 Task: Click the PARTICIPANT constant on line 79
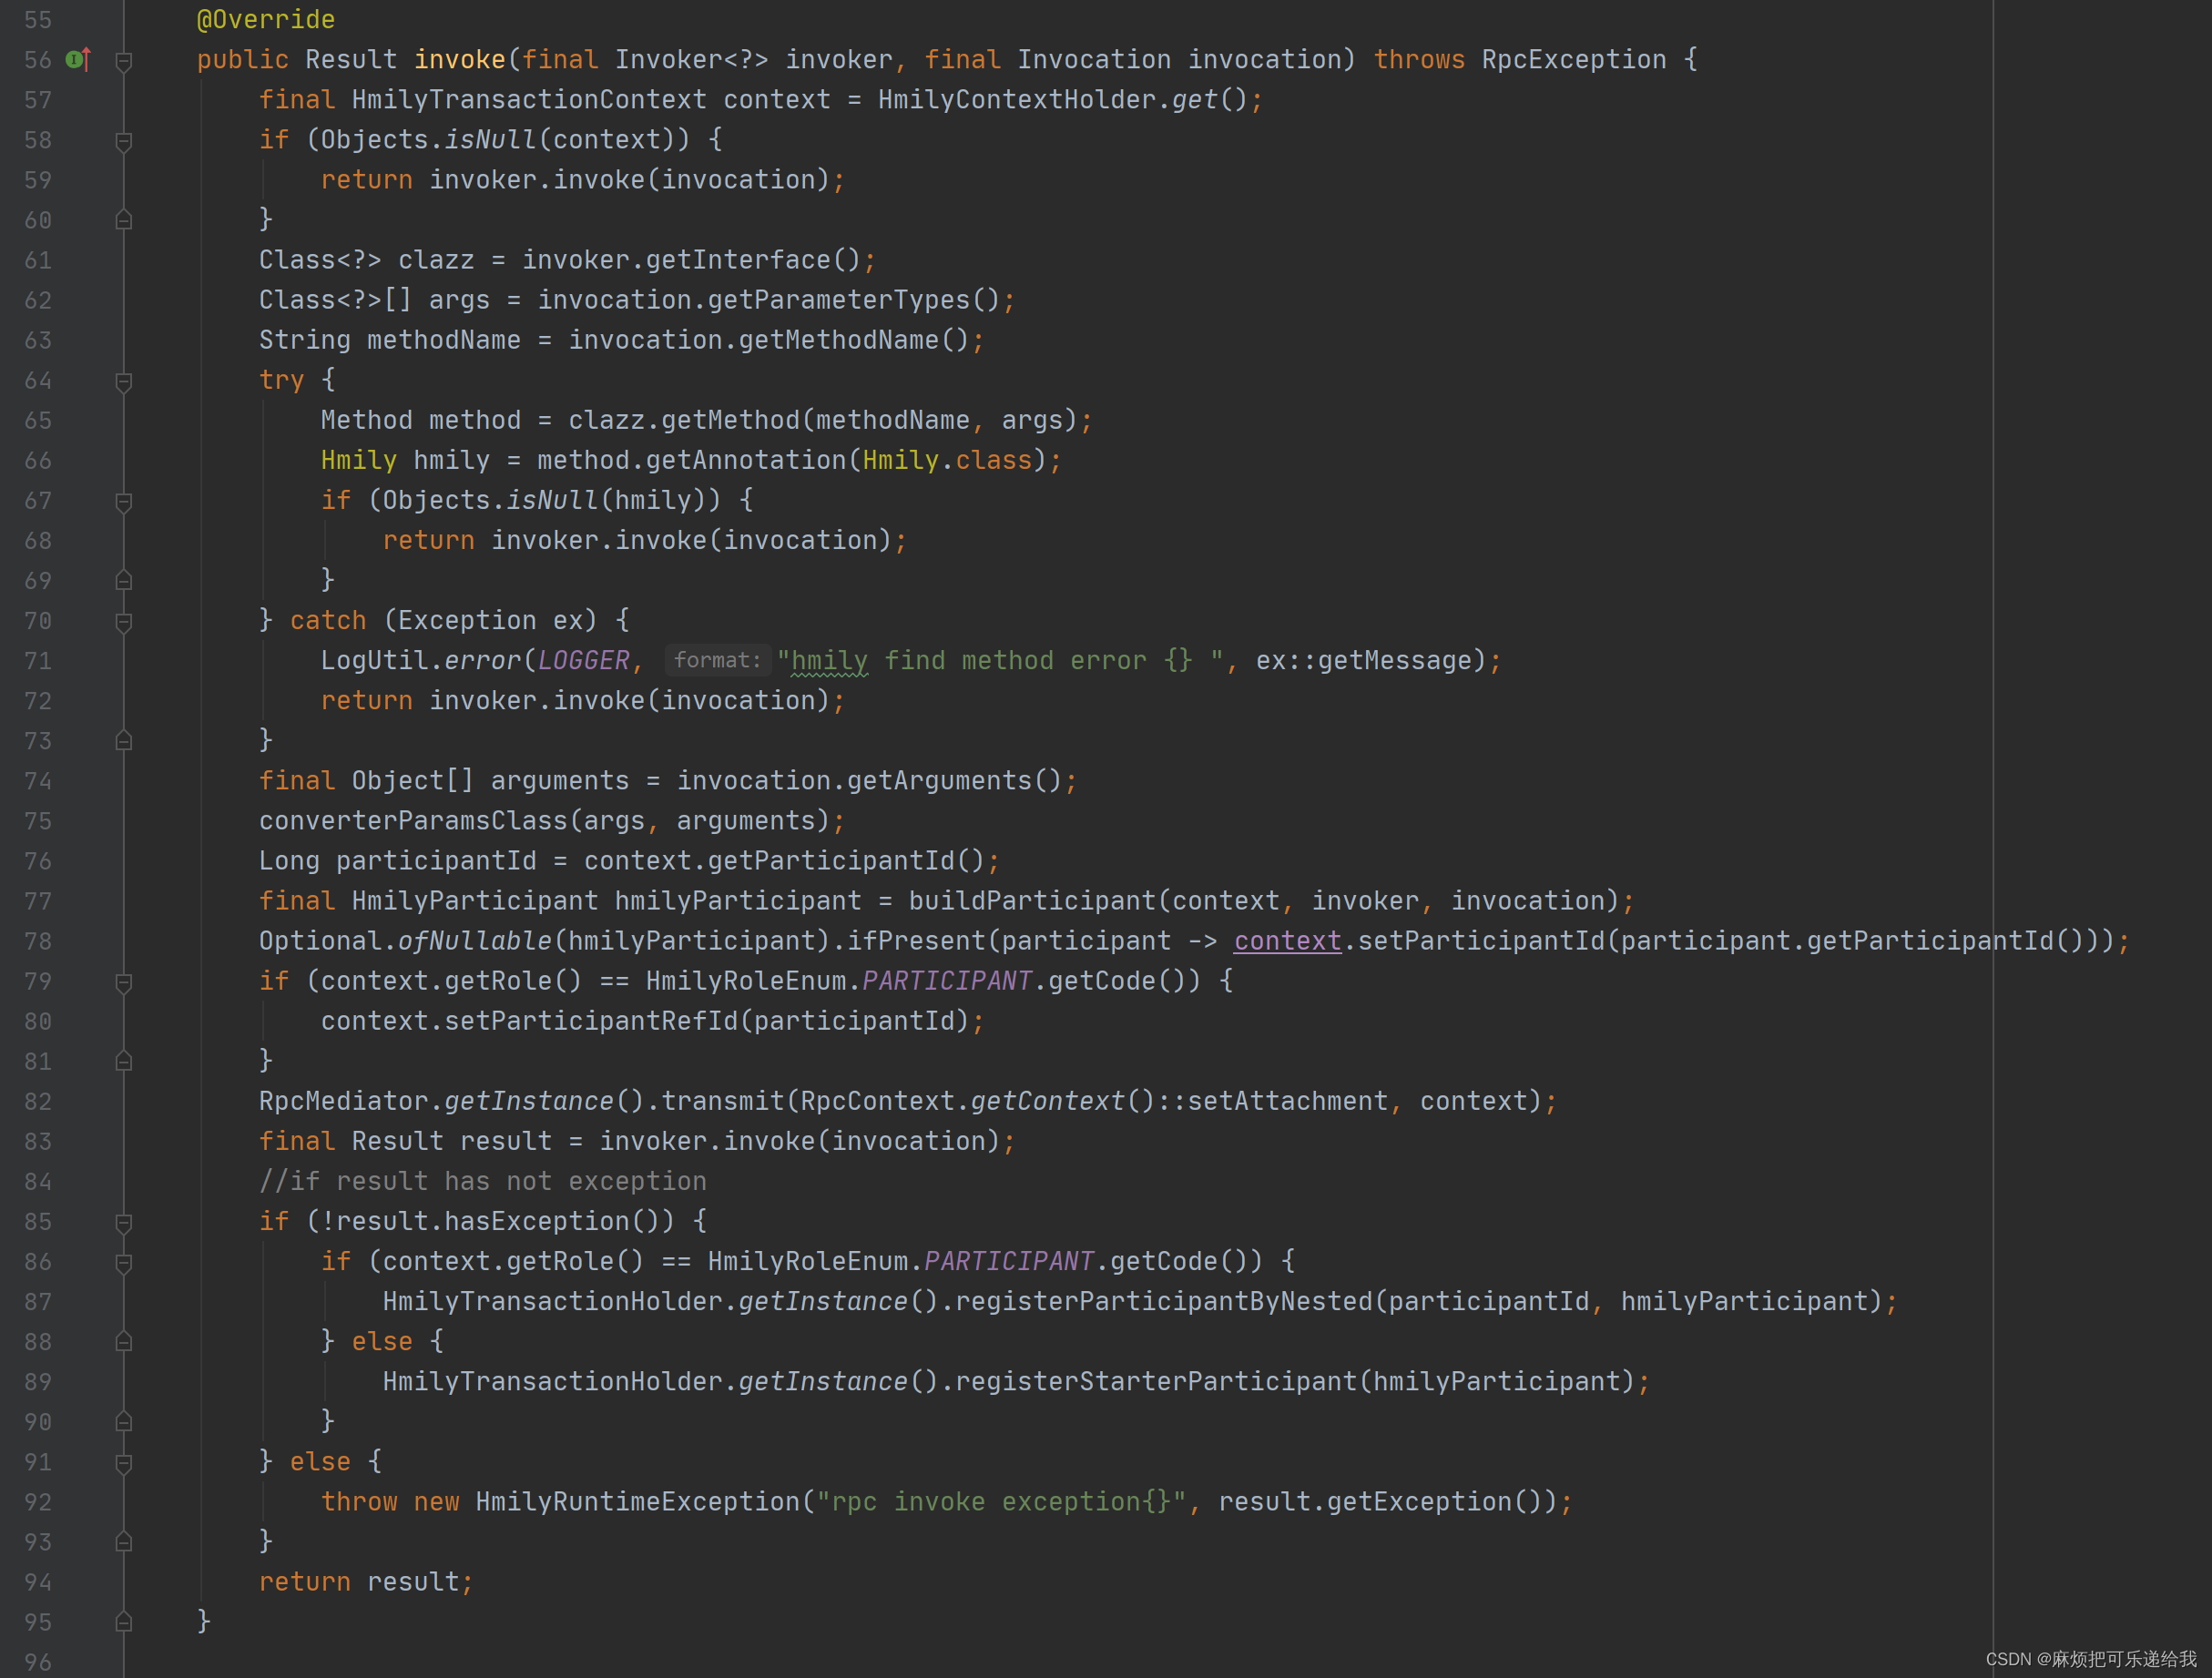pos(947,981)
